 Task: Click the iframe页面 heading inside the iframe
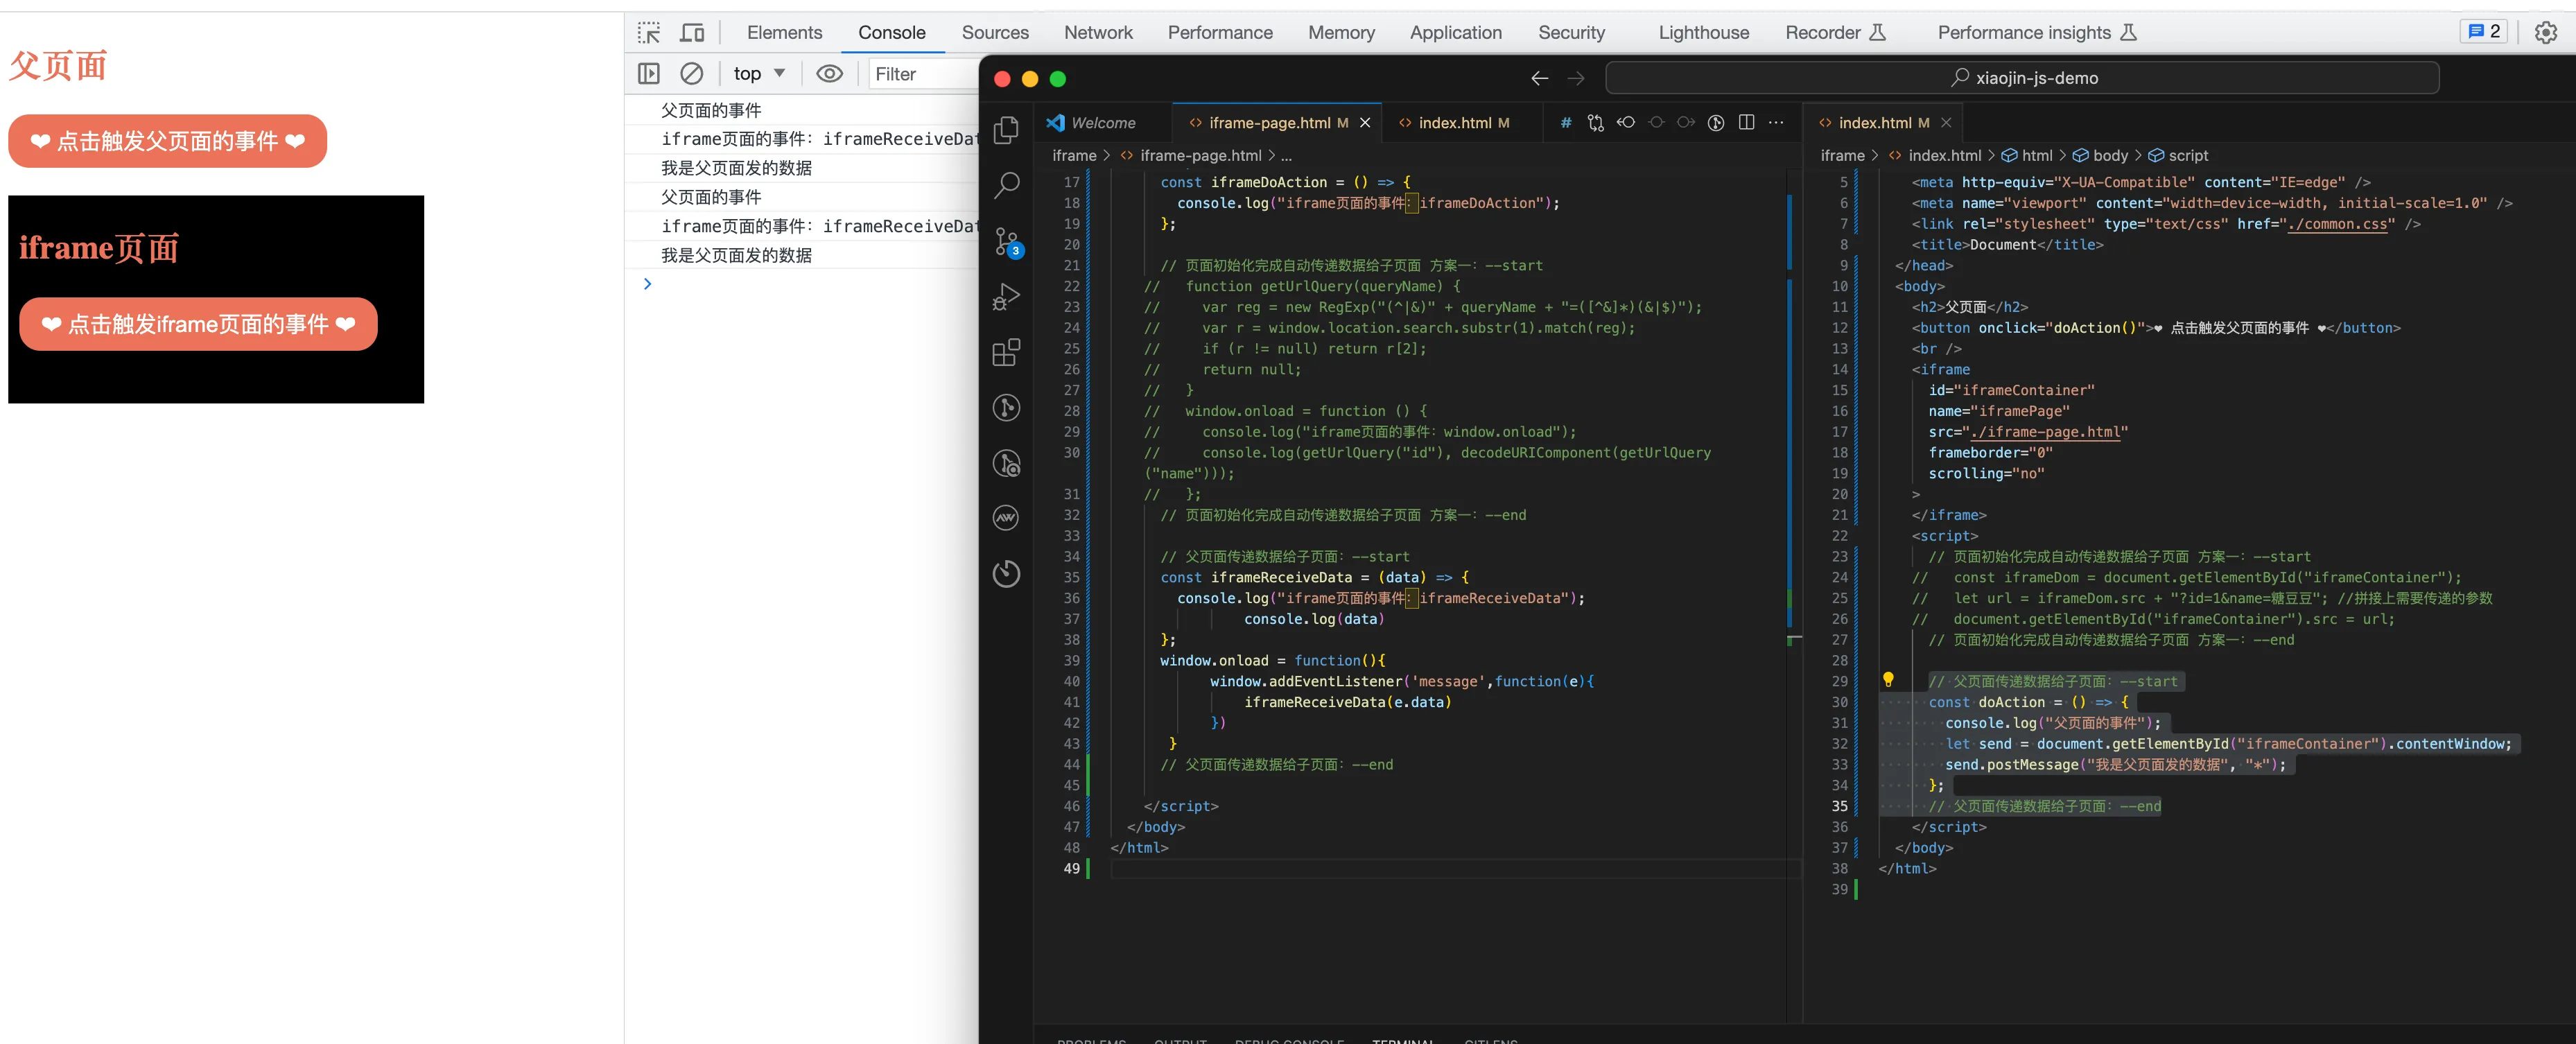point(99,247)
